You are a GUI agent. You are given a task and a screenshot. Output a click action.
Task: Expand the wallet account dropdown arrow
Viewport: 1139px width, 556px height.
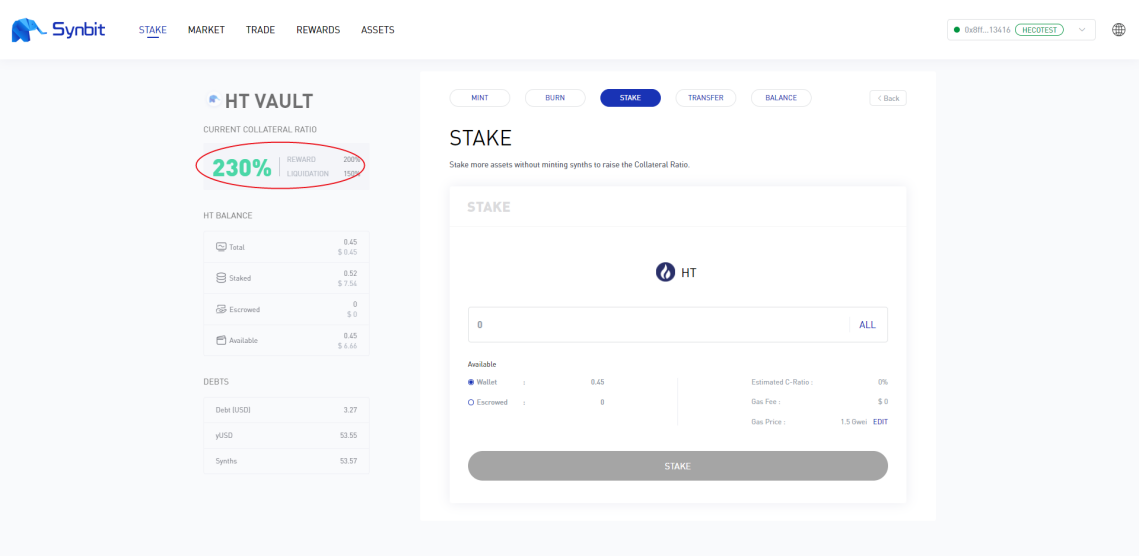pos(1082,30)
